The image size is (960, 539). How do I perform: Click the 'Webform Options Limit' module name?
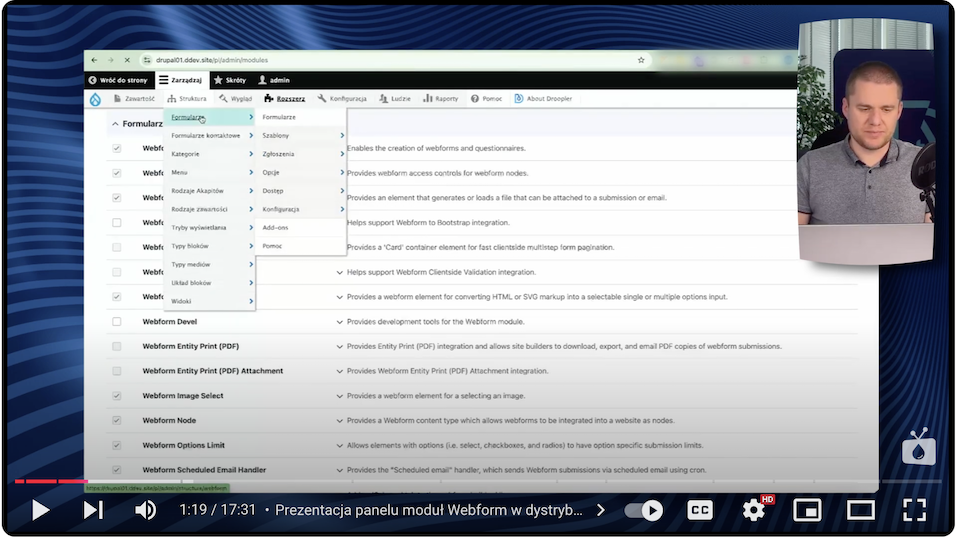(x=184, y=445)
